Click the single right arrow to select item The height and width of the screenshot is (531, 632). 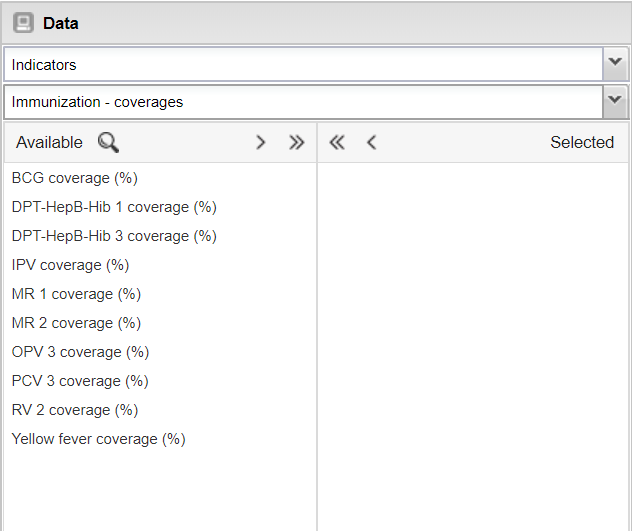click(x=261, y=142)
